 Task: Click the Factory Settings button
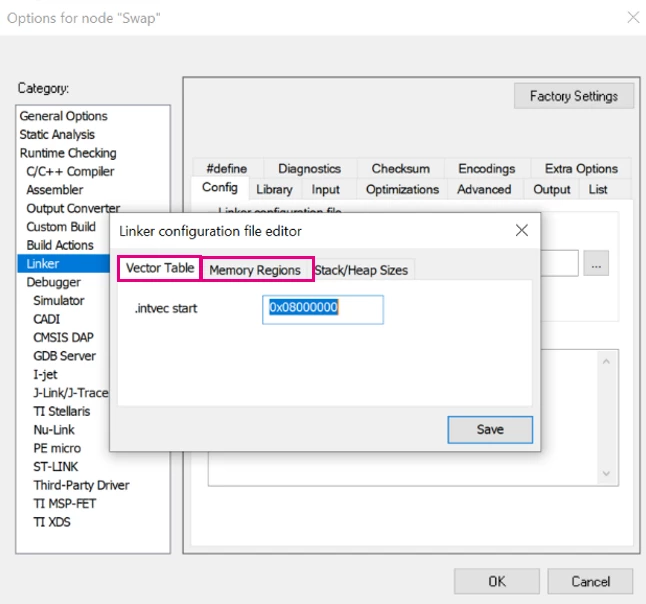point(573,96)
